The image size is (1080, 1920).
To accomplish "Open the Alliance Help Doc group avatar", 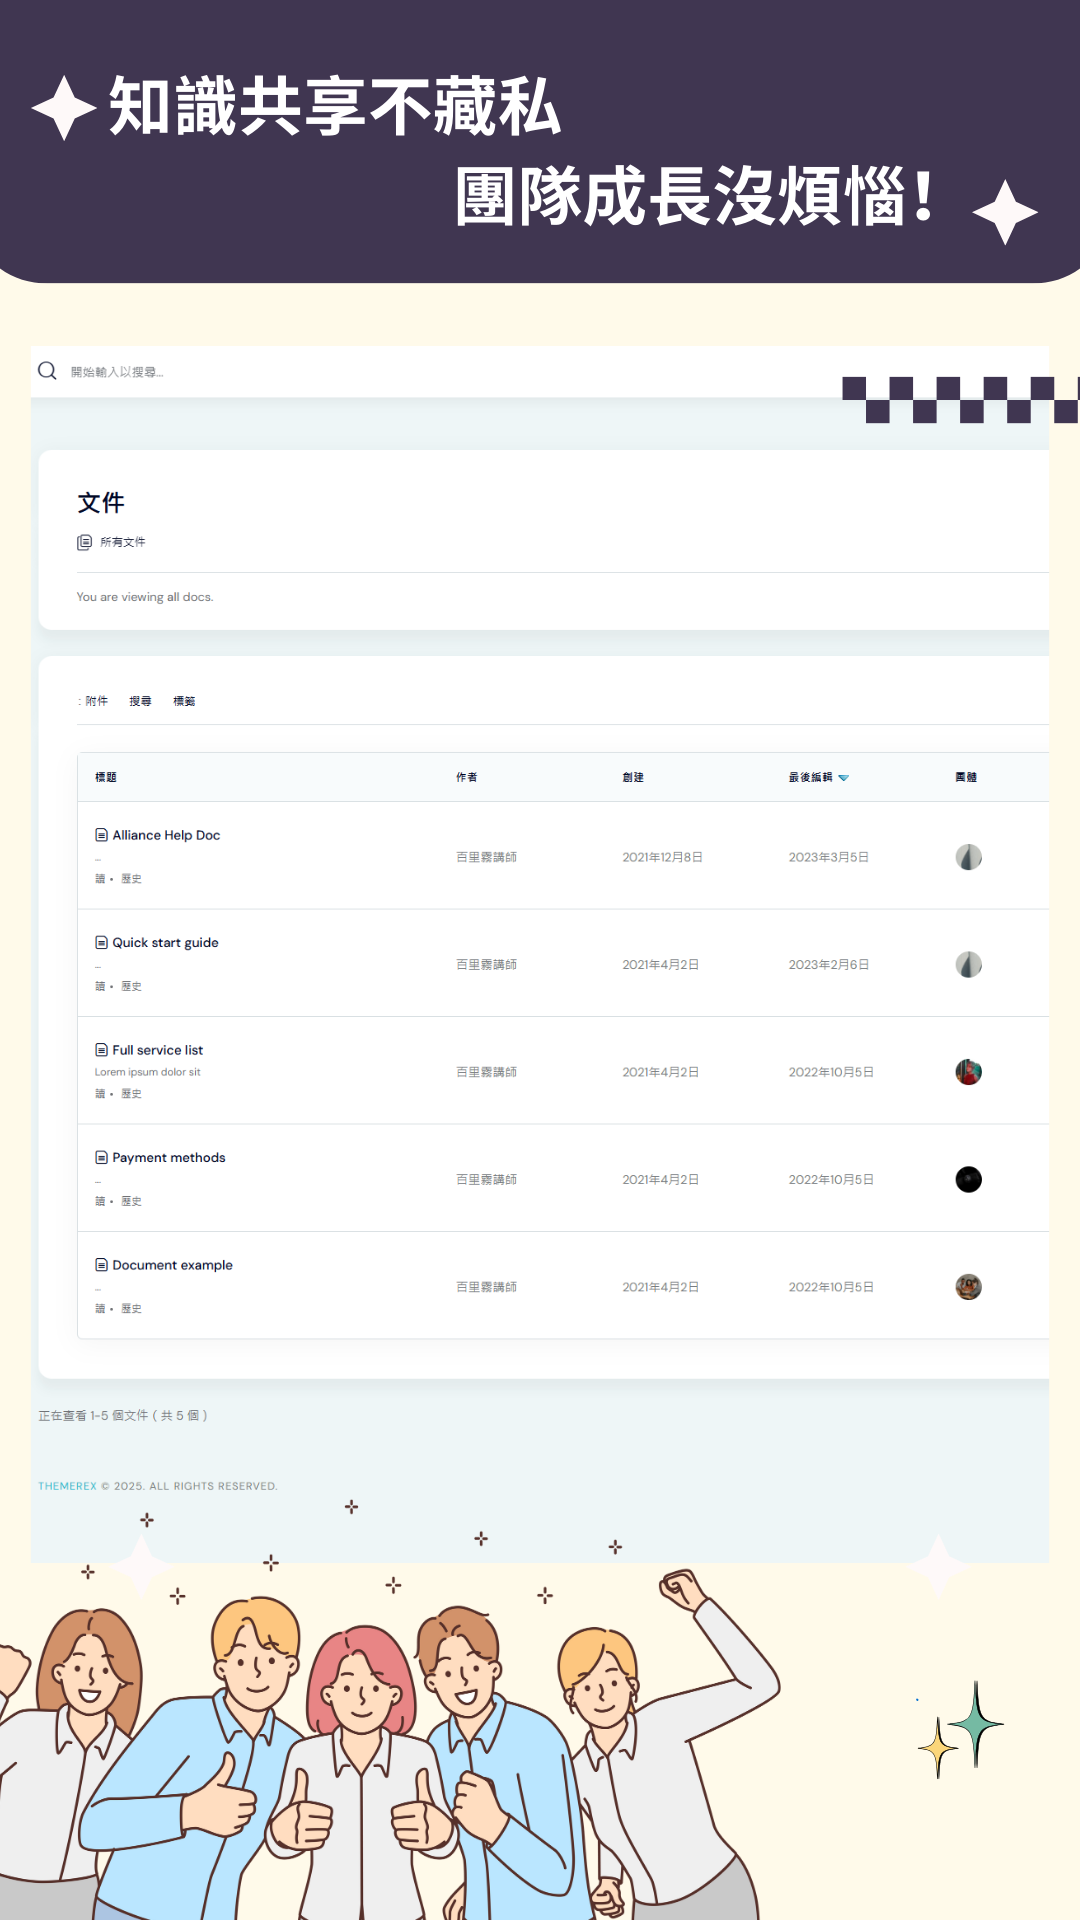I will (968, 857).
